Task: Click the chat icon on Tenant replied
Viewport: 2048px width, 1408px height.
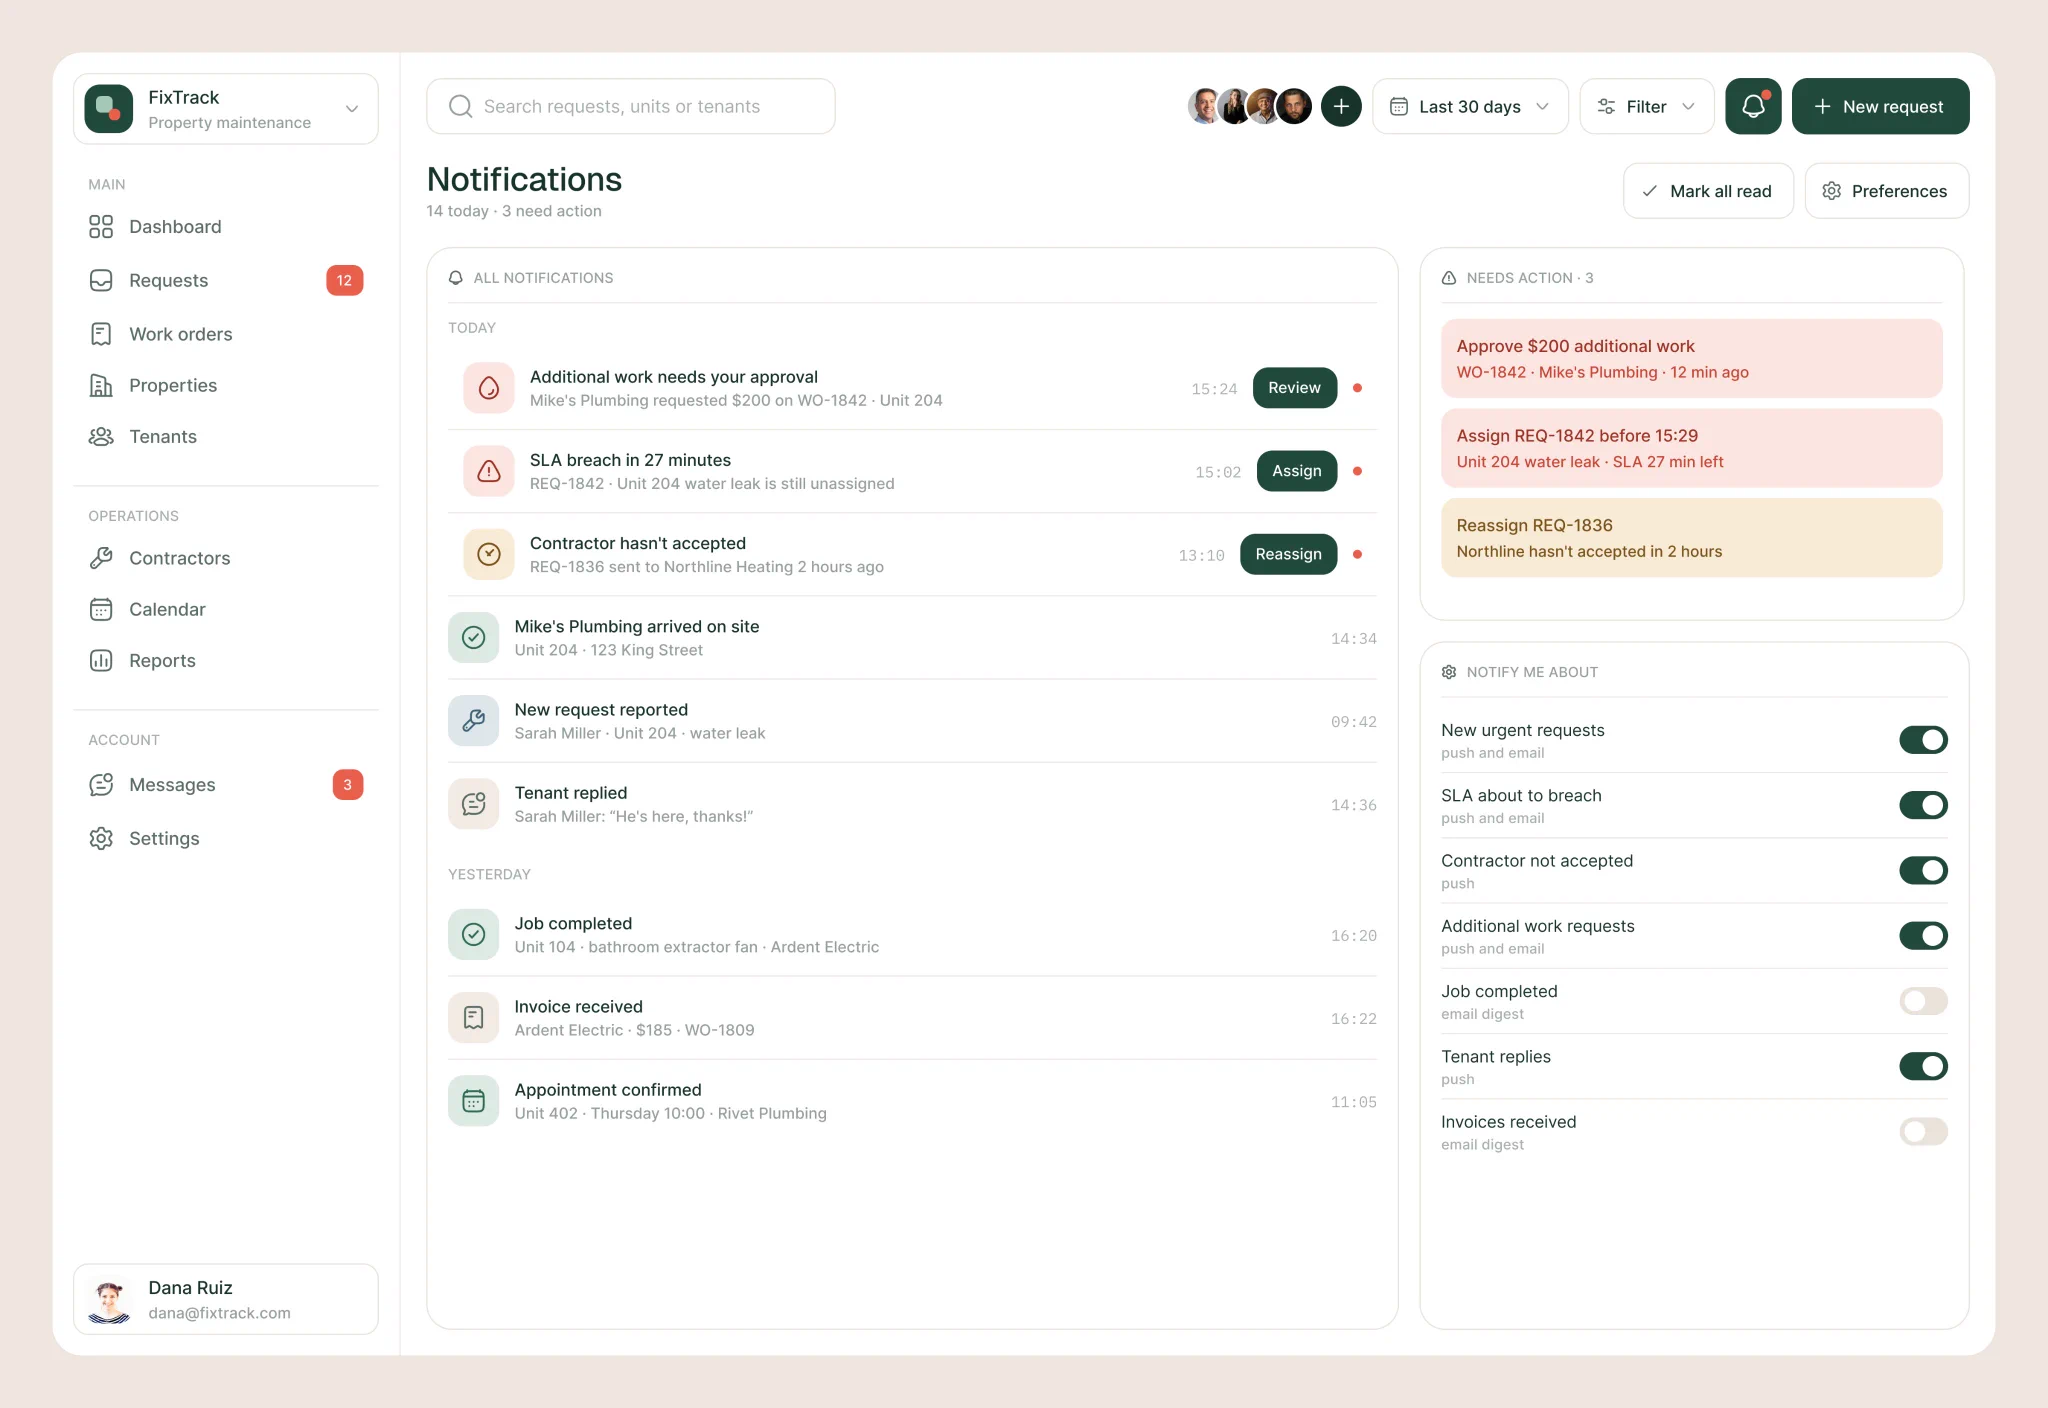Action: click(x=474, y=803)
